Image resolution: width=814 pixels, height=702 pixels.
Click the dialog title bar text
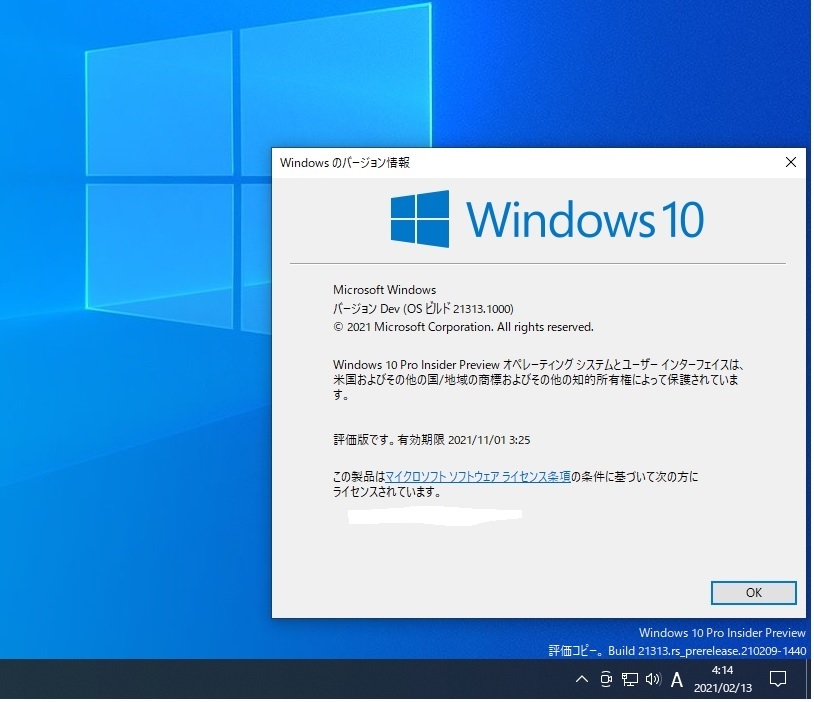click(345, 163)
